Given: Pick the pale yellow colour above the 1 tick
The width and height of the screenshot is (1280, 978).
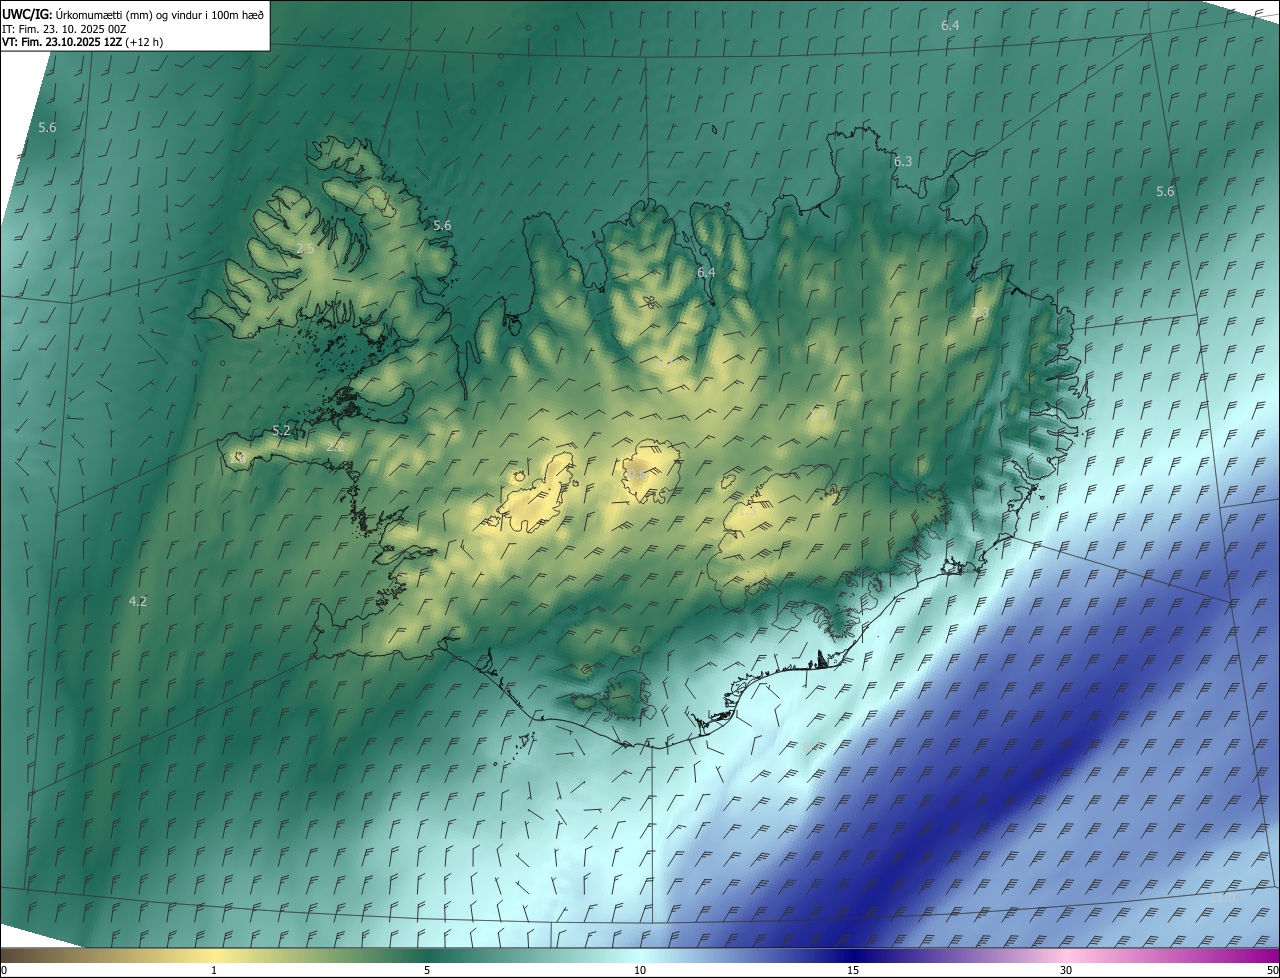Looking at the screenshot, I should (x=214, y=955).
